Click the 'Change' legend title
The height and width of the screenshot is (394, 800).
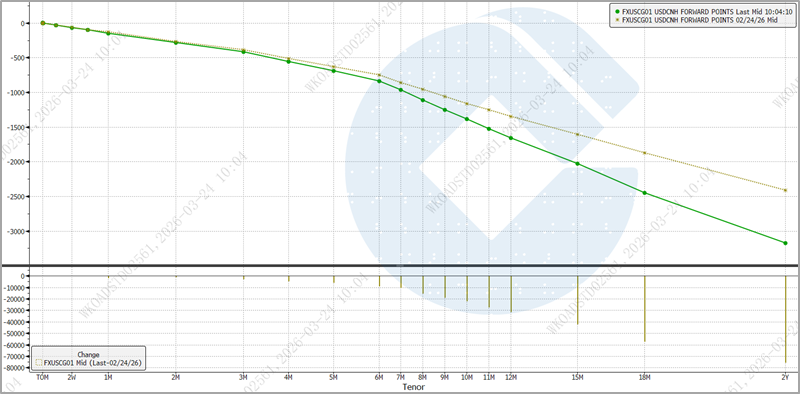(88, 354)
